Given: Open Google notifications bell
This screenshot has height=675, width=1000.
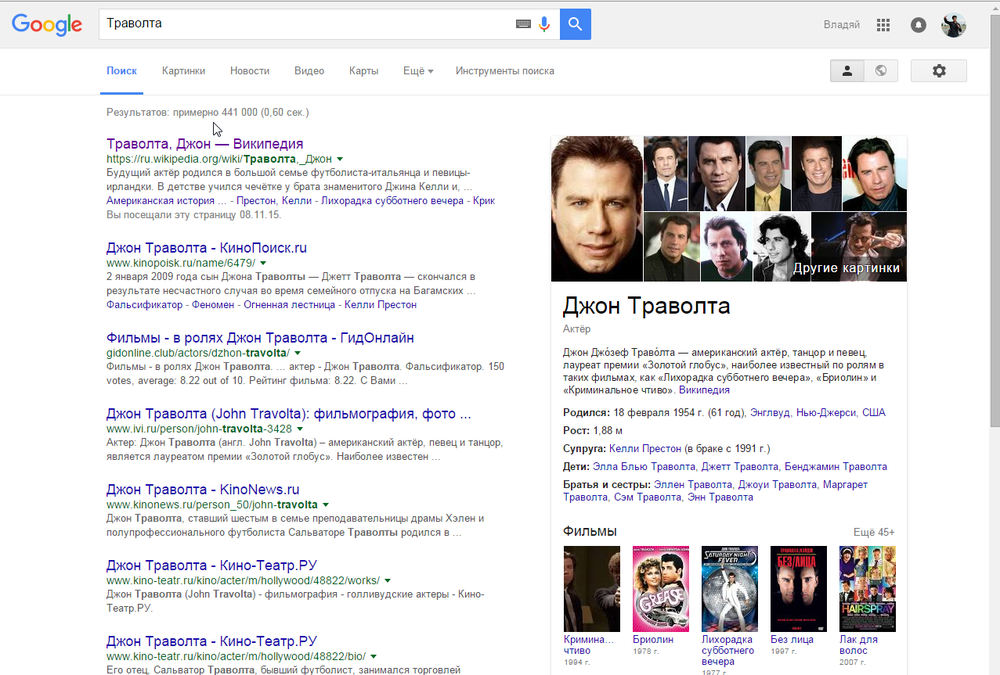Looking at the screenshot, I should tap(918, 25).
